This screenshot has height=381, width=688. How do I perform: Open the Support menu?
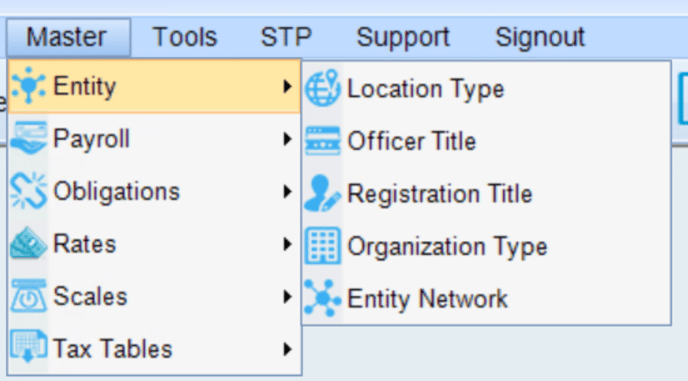tap(403, 37)
